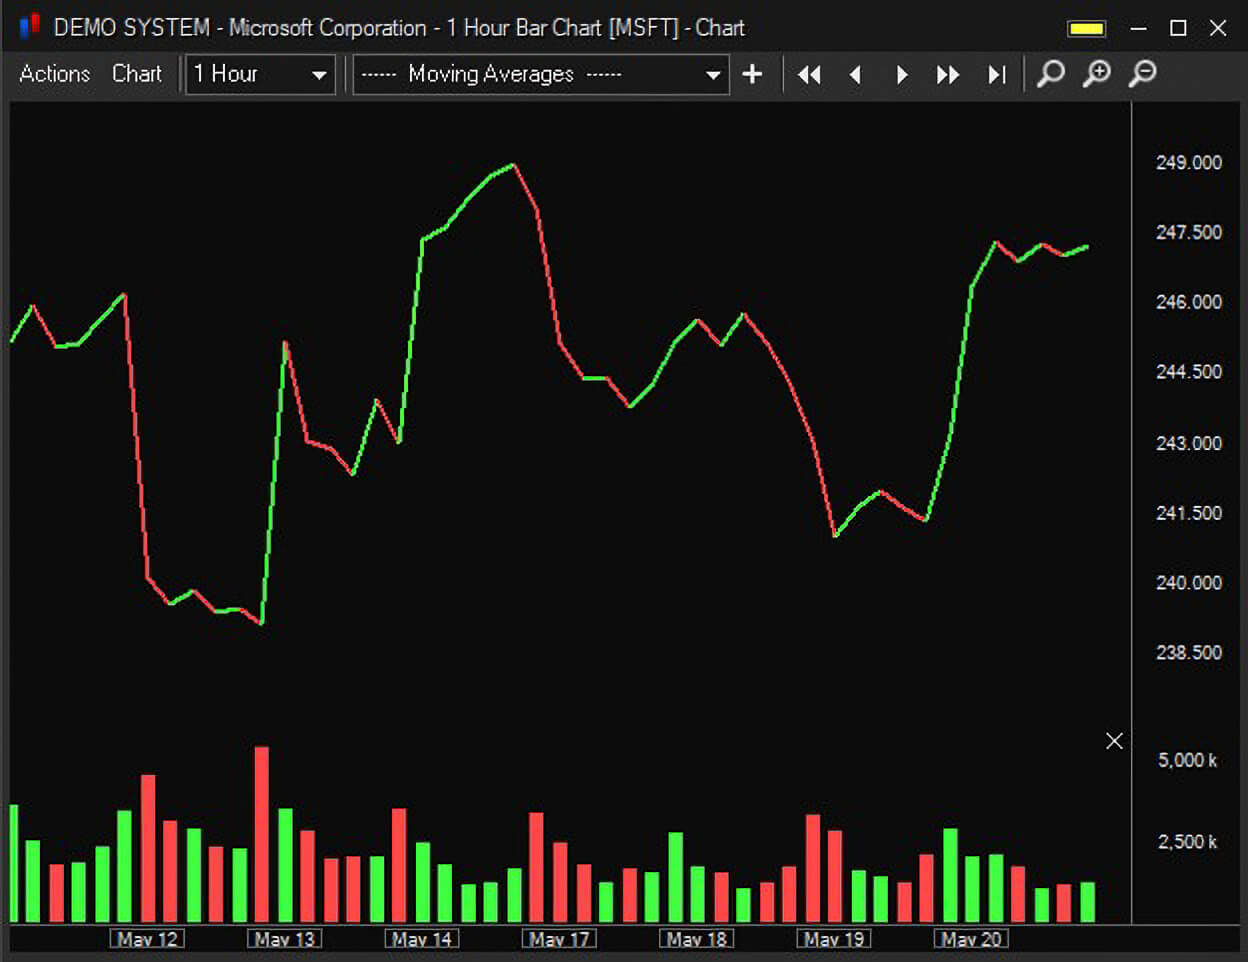The width and height of the screenshot is (1248, 962).
Task: Click the 247.500 price axis label
Action: [x=1189, y=232]
